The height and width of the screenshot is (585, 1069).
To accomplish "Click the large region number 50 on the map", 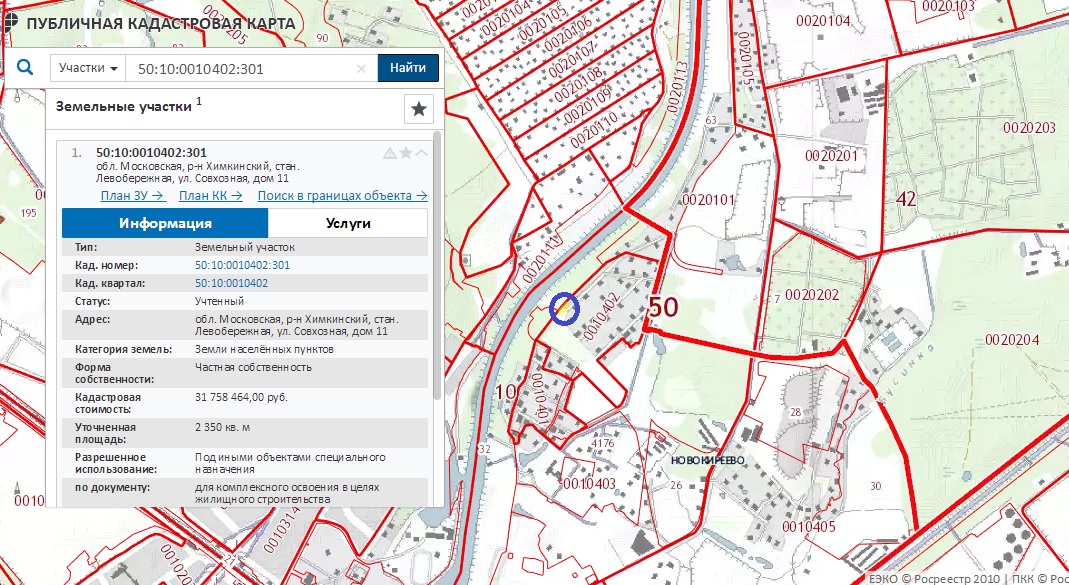I will pyautogui.click(x=663, y=306).
